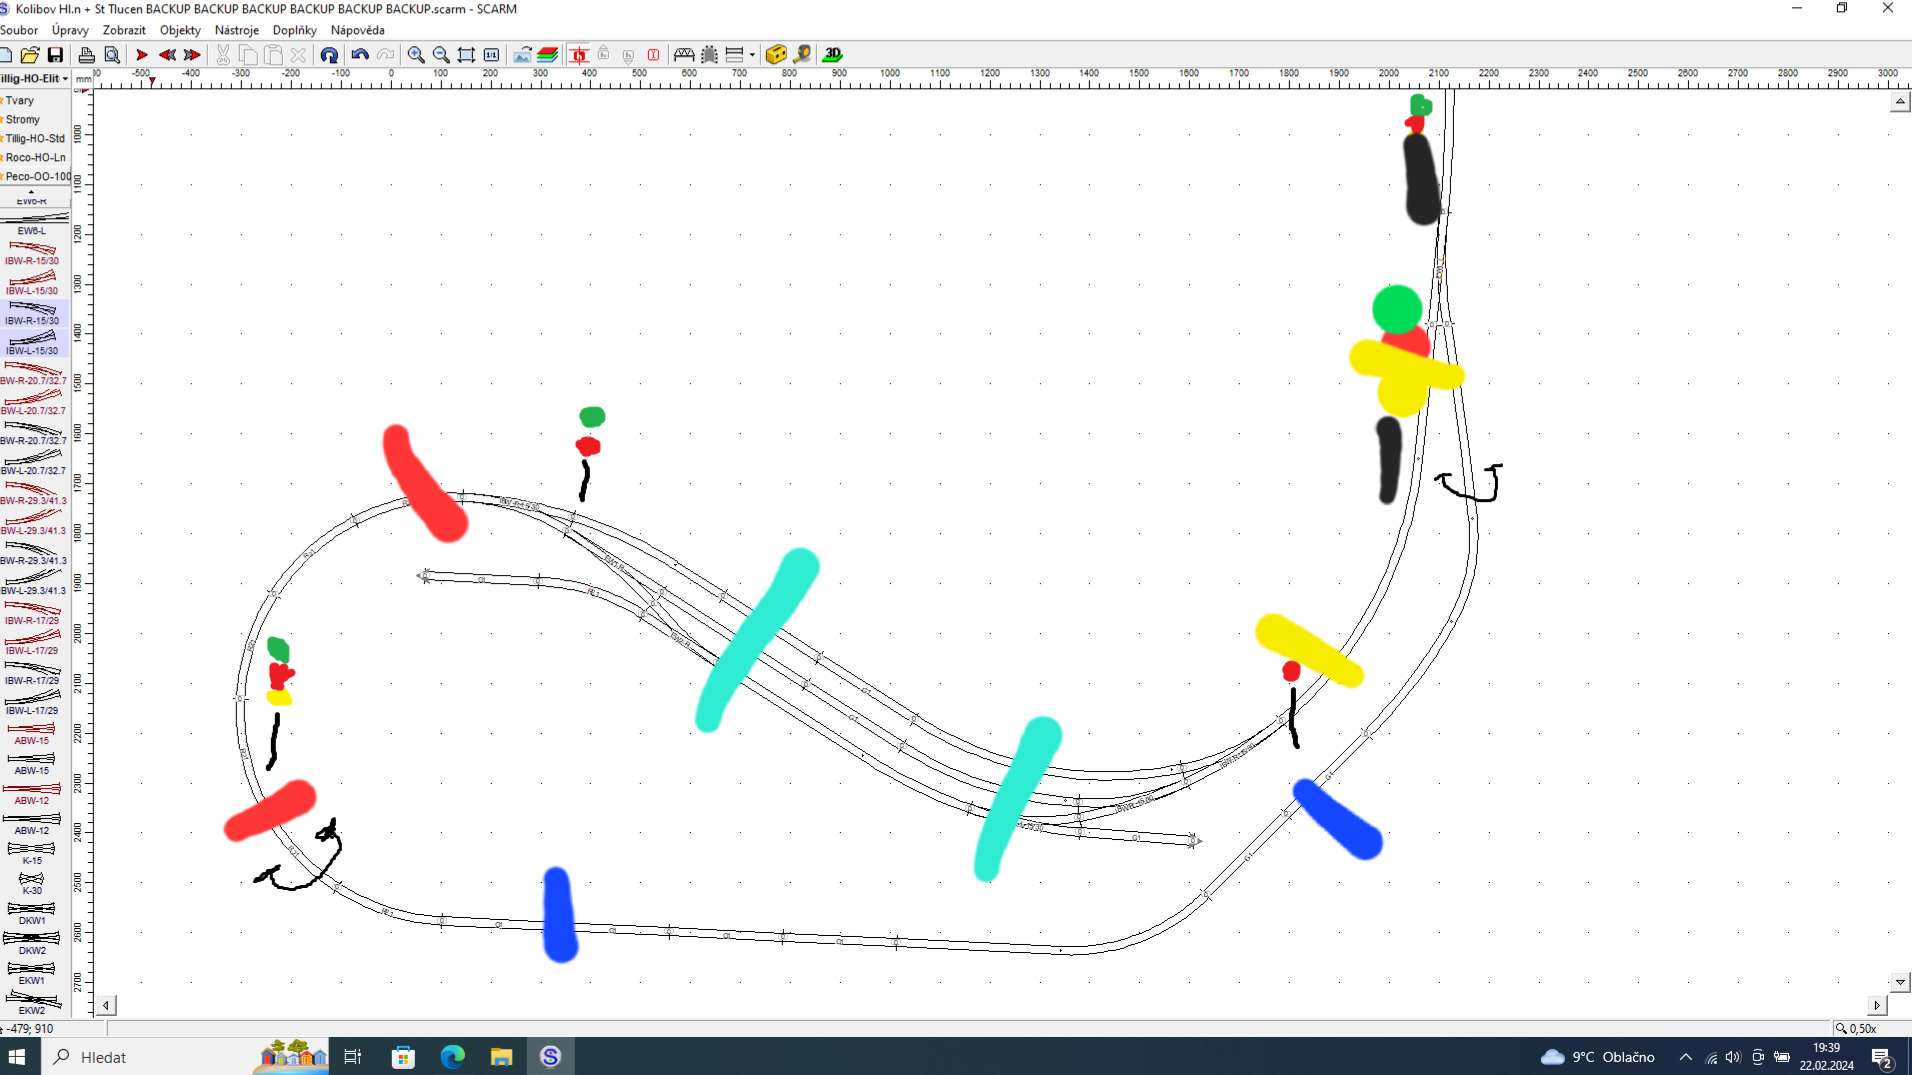Expand the toolbar options dropdown arrow
Image resolution: width=1912 pixels, height=1075 pixels.
coord(752,55)
